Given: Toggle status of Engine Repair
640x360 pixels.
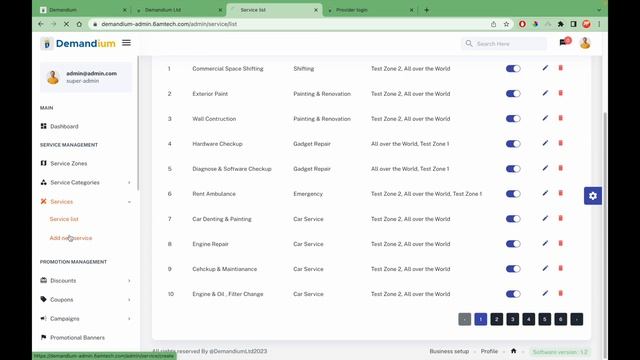Looking at the screenshot, I should (513, 244).
